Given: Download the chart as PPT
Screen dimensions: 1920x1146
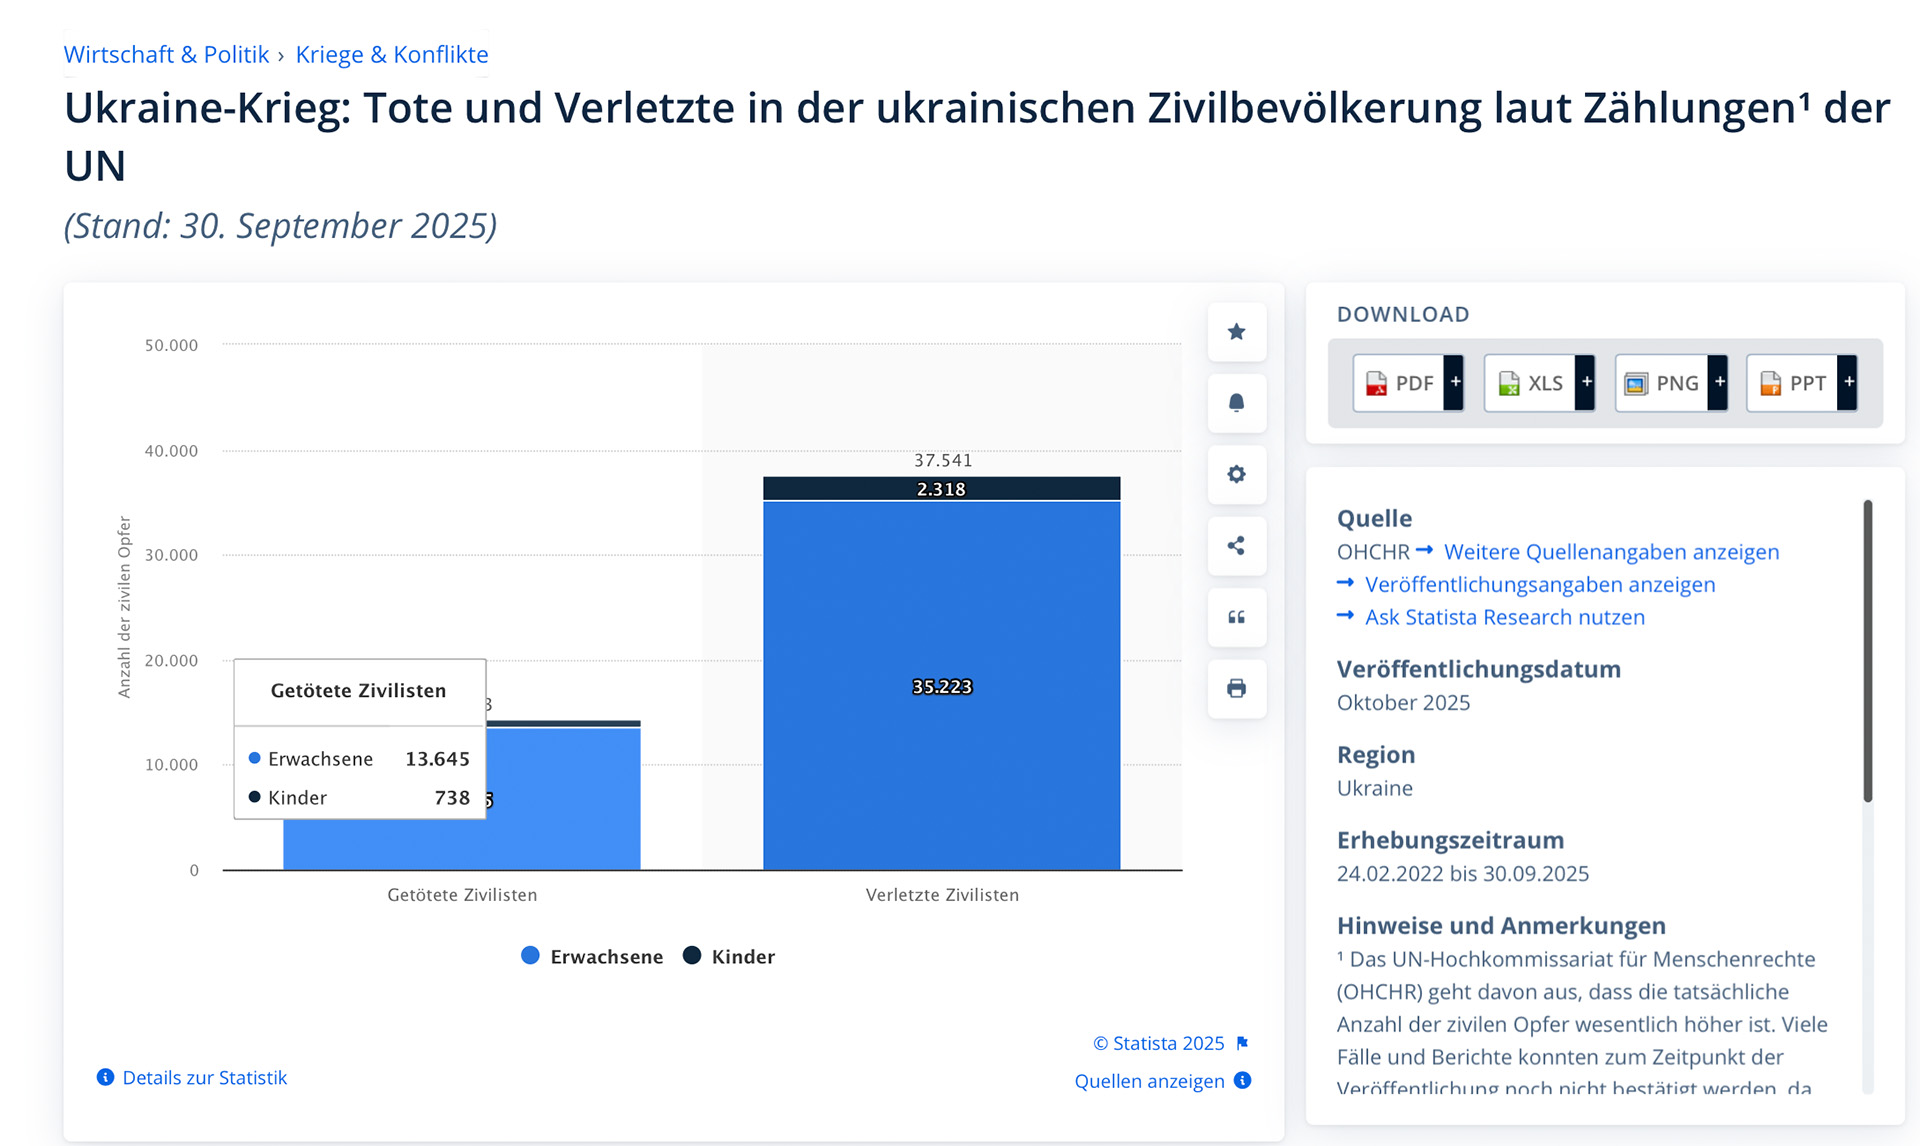Looking at the screenshot, I should [1793, 383].
